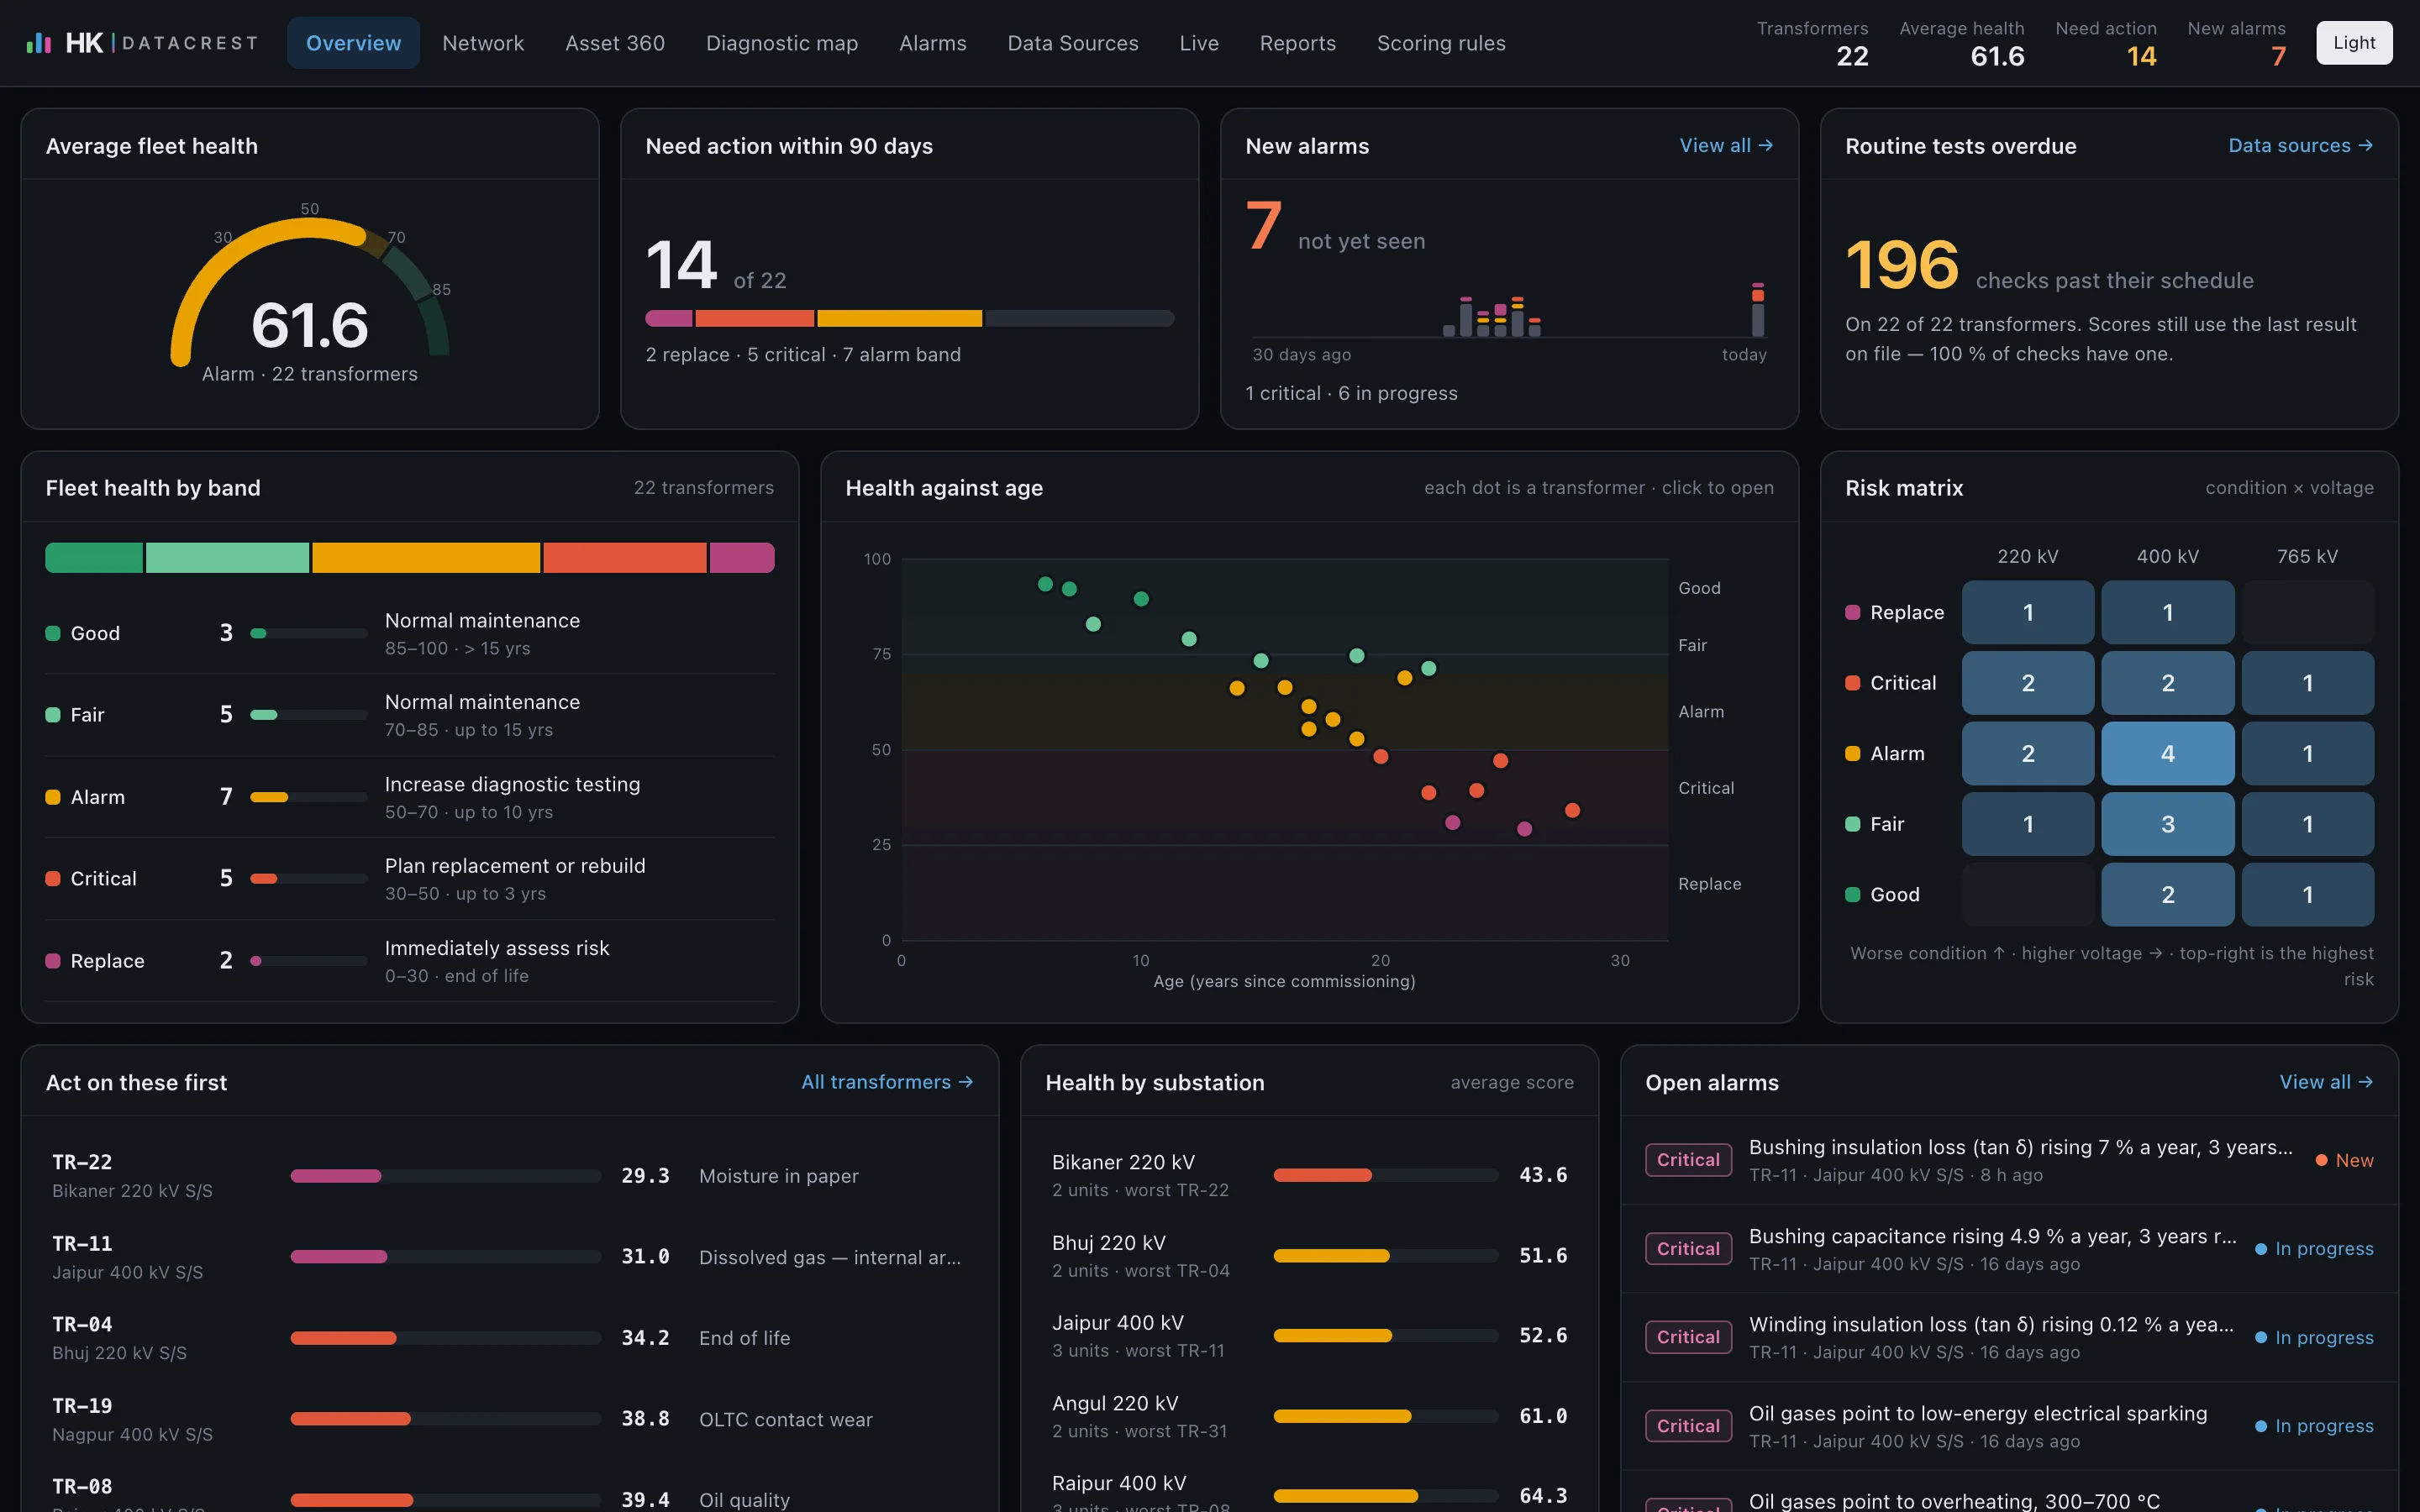Select the Alarms tab in top navigation
This screenshot has width=2420, height=1512.
tap(933, 43)
